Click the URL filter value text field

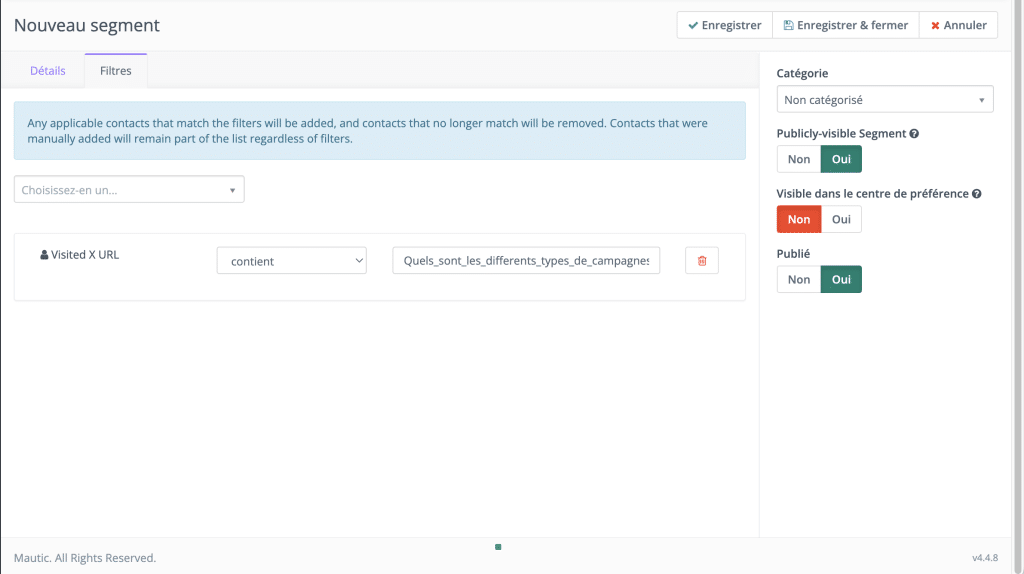click(x=526, y=261)
